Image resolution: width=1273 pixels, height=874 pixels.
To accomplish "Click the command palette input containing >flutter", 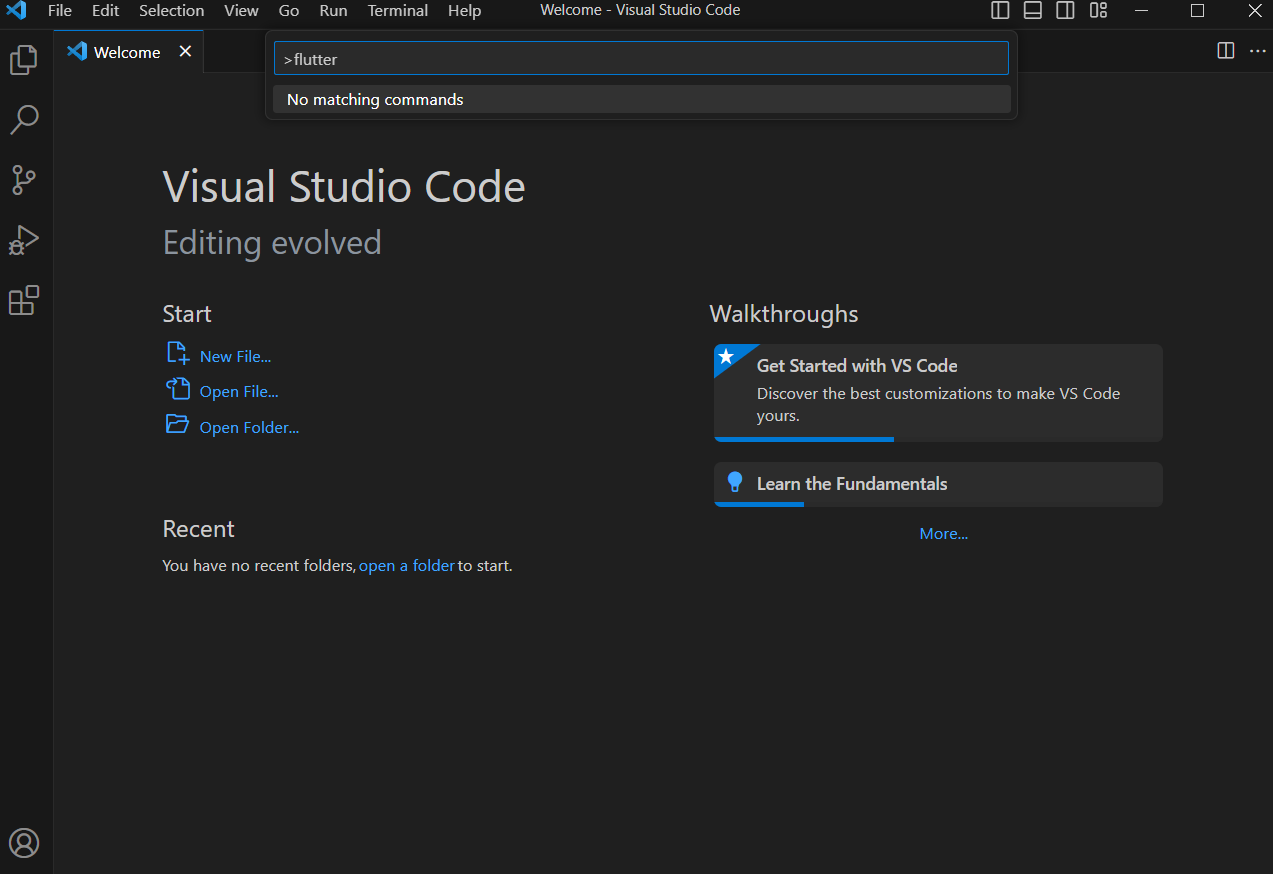I will tap(641, 59).
